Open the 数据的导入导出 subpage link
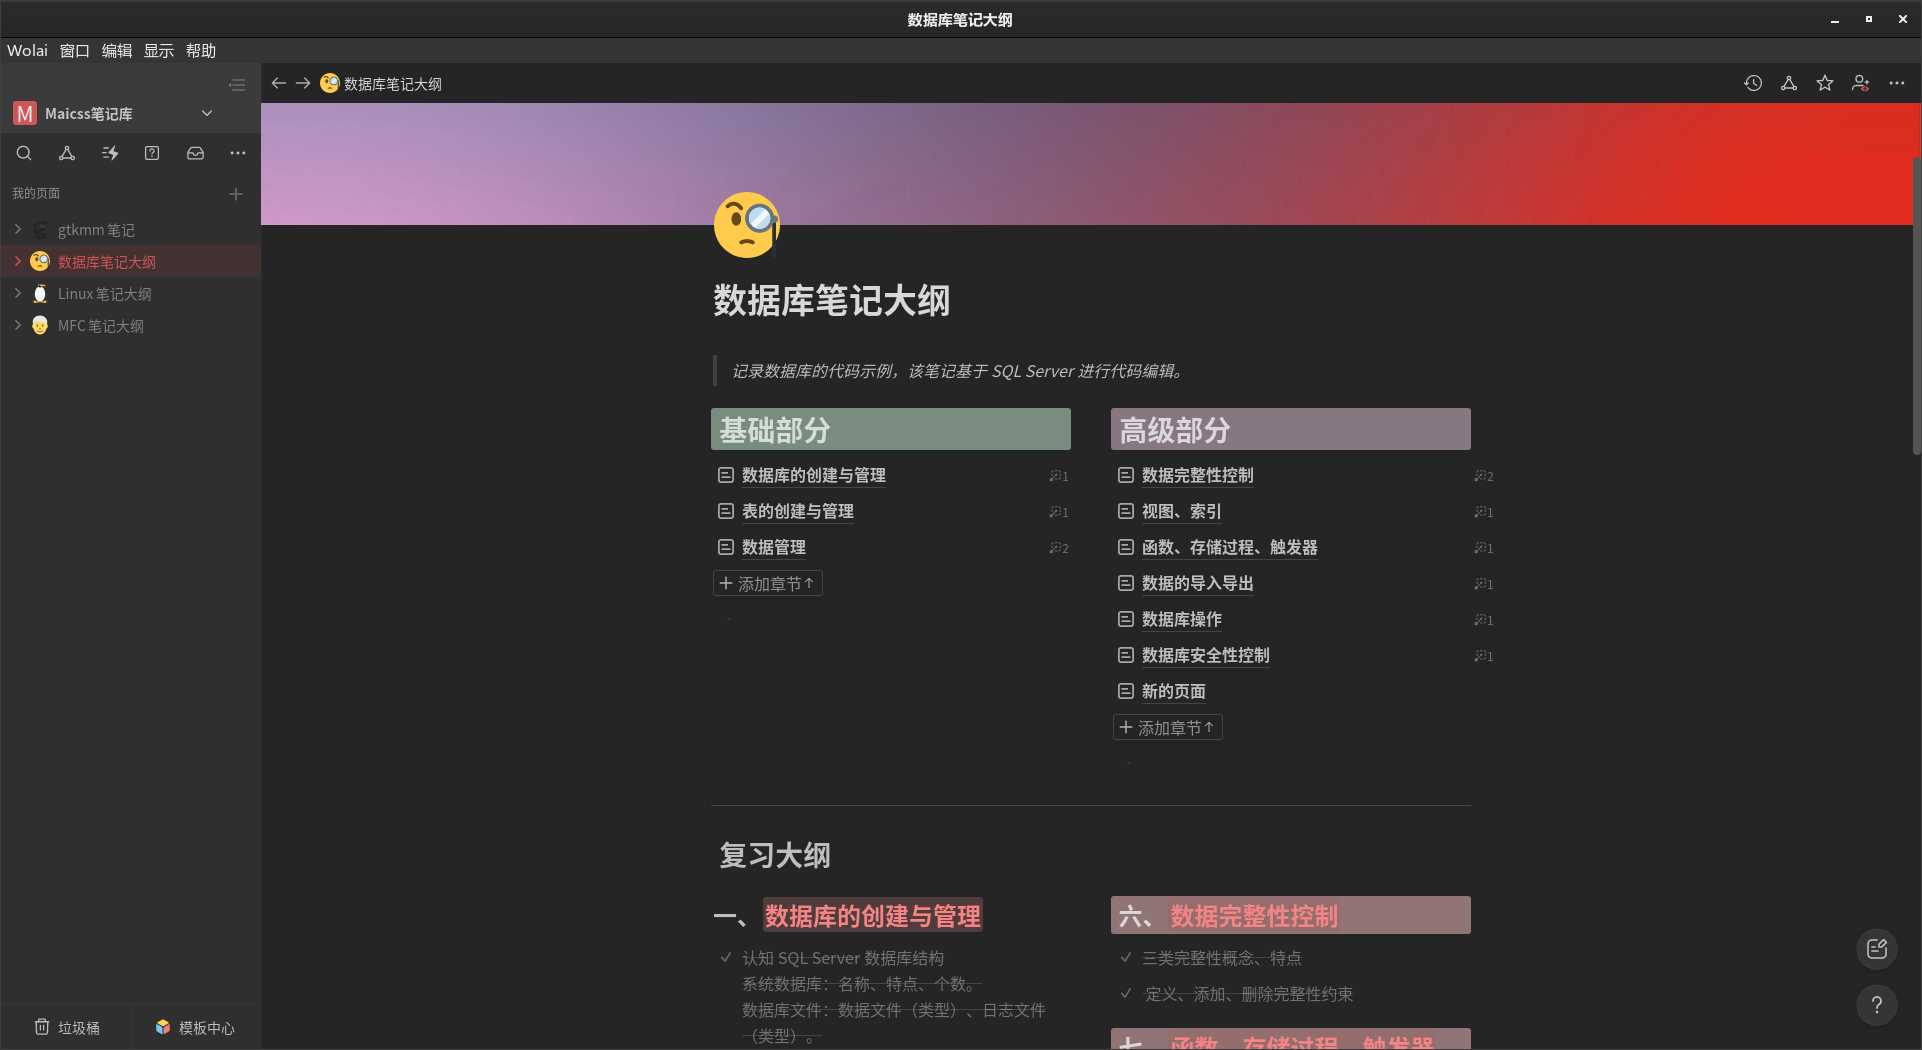Image resolution: width=1922 pixels, height=1050 pixels. (x=1198, y=584)
